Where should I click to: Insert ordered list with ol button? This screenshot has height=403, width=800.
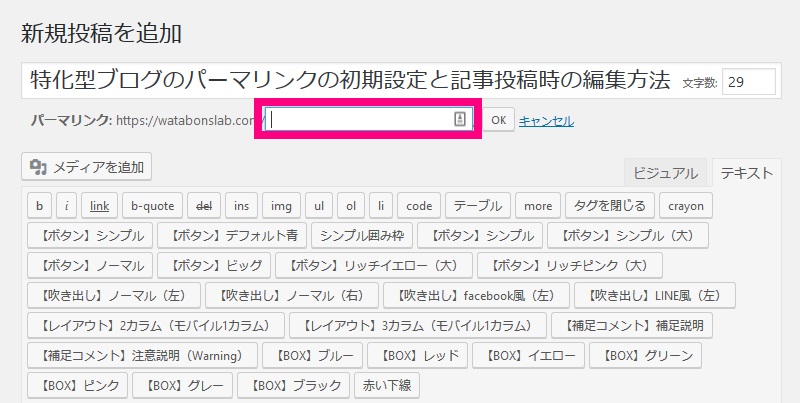point(351,206)
